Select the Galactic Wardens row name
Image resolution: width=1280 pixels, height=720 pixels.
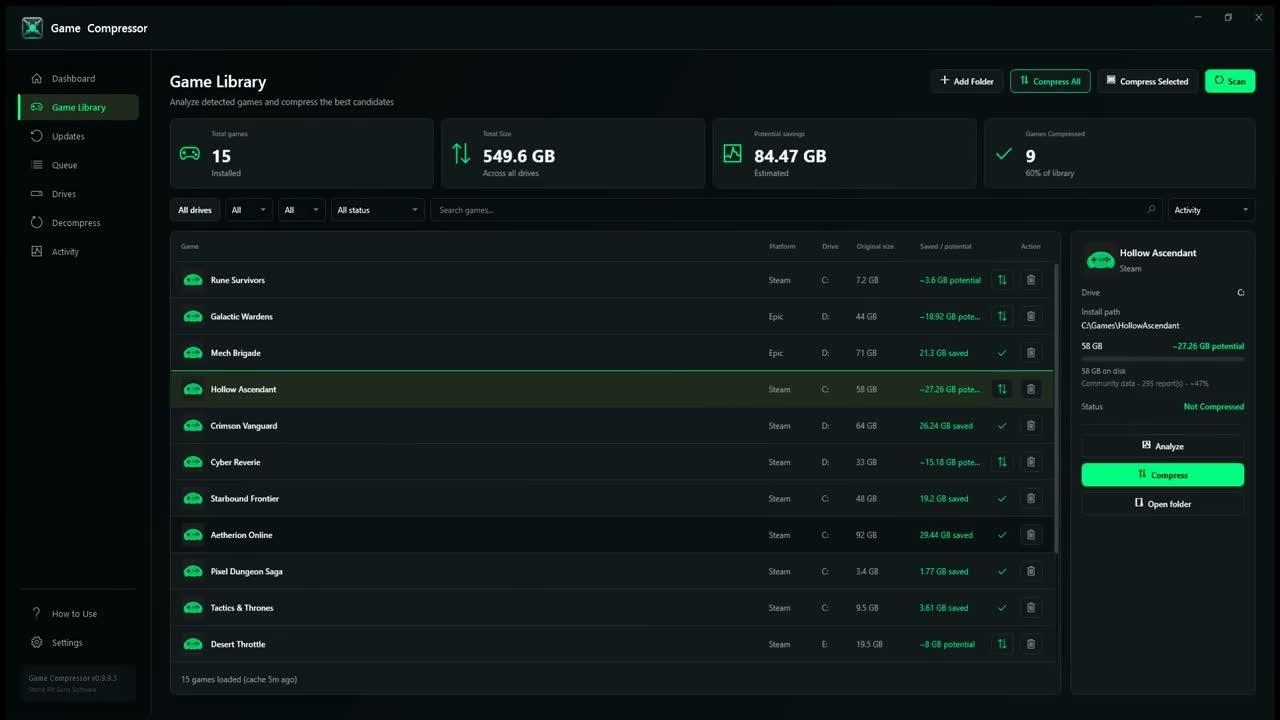241,316
